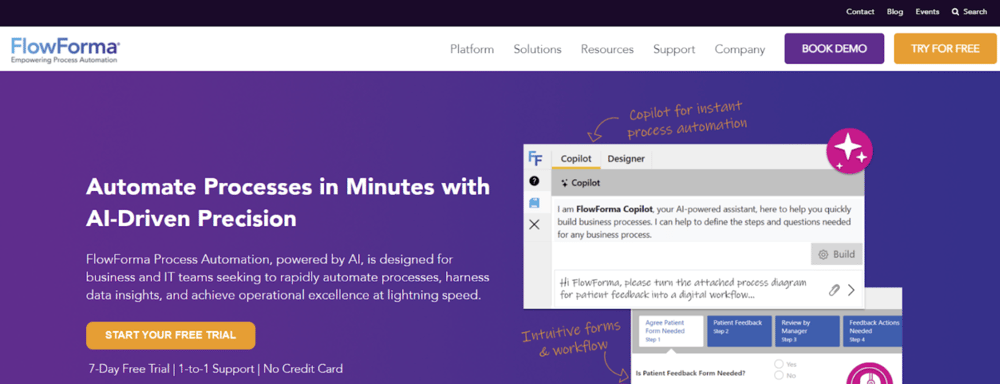Open the Contact link
Screen dimensions: 1000x384
tap(860, 11)
